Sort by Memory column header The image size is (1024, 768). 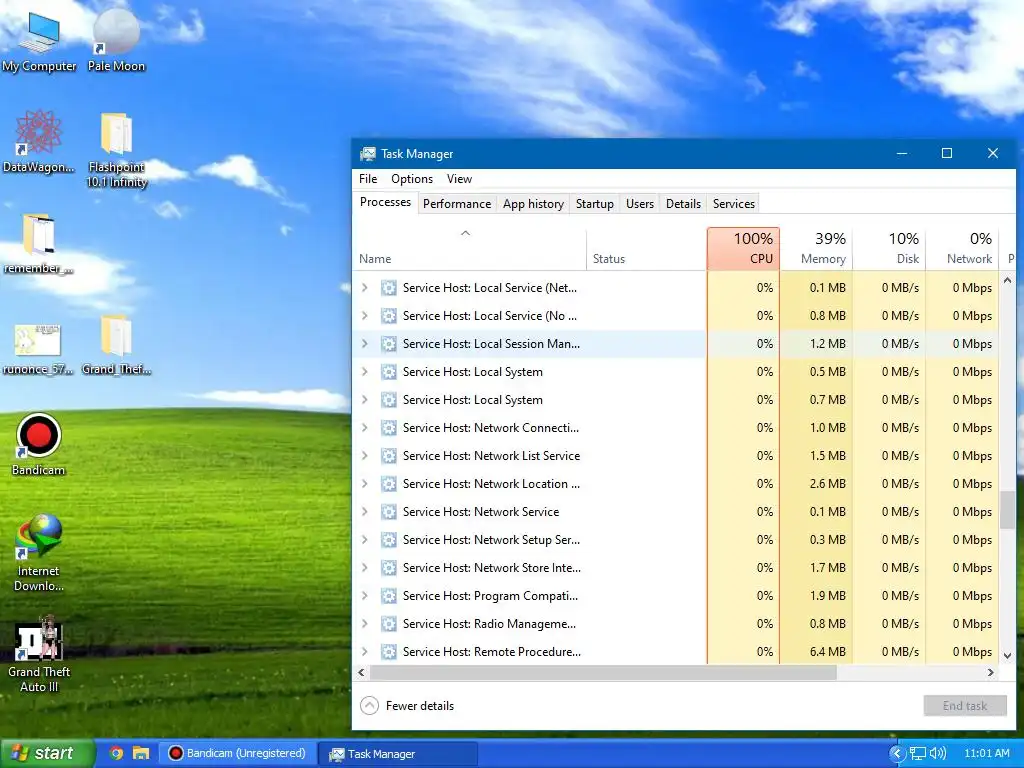(816, 248)
